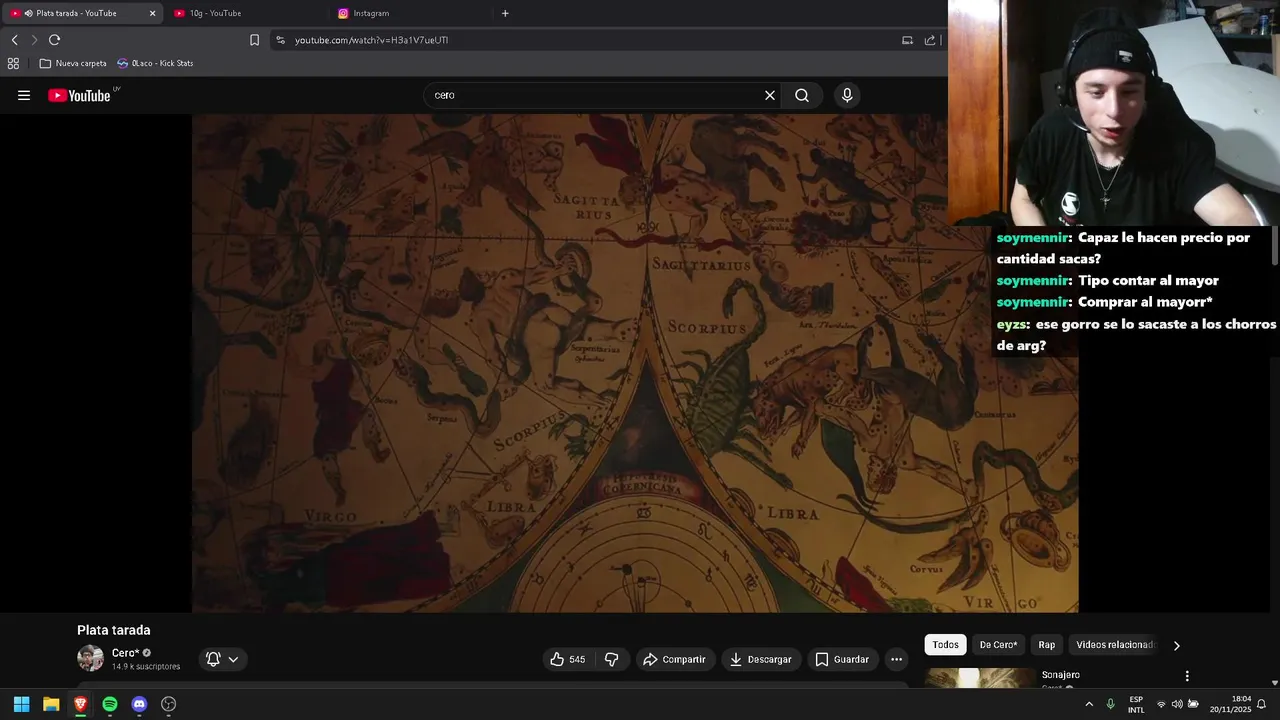Open 0Laco - Kick Stats bookmark
Viewport: 1280px width, 720px height.
pos(155,63)
